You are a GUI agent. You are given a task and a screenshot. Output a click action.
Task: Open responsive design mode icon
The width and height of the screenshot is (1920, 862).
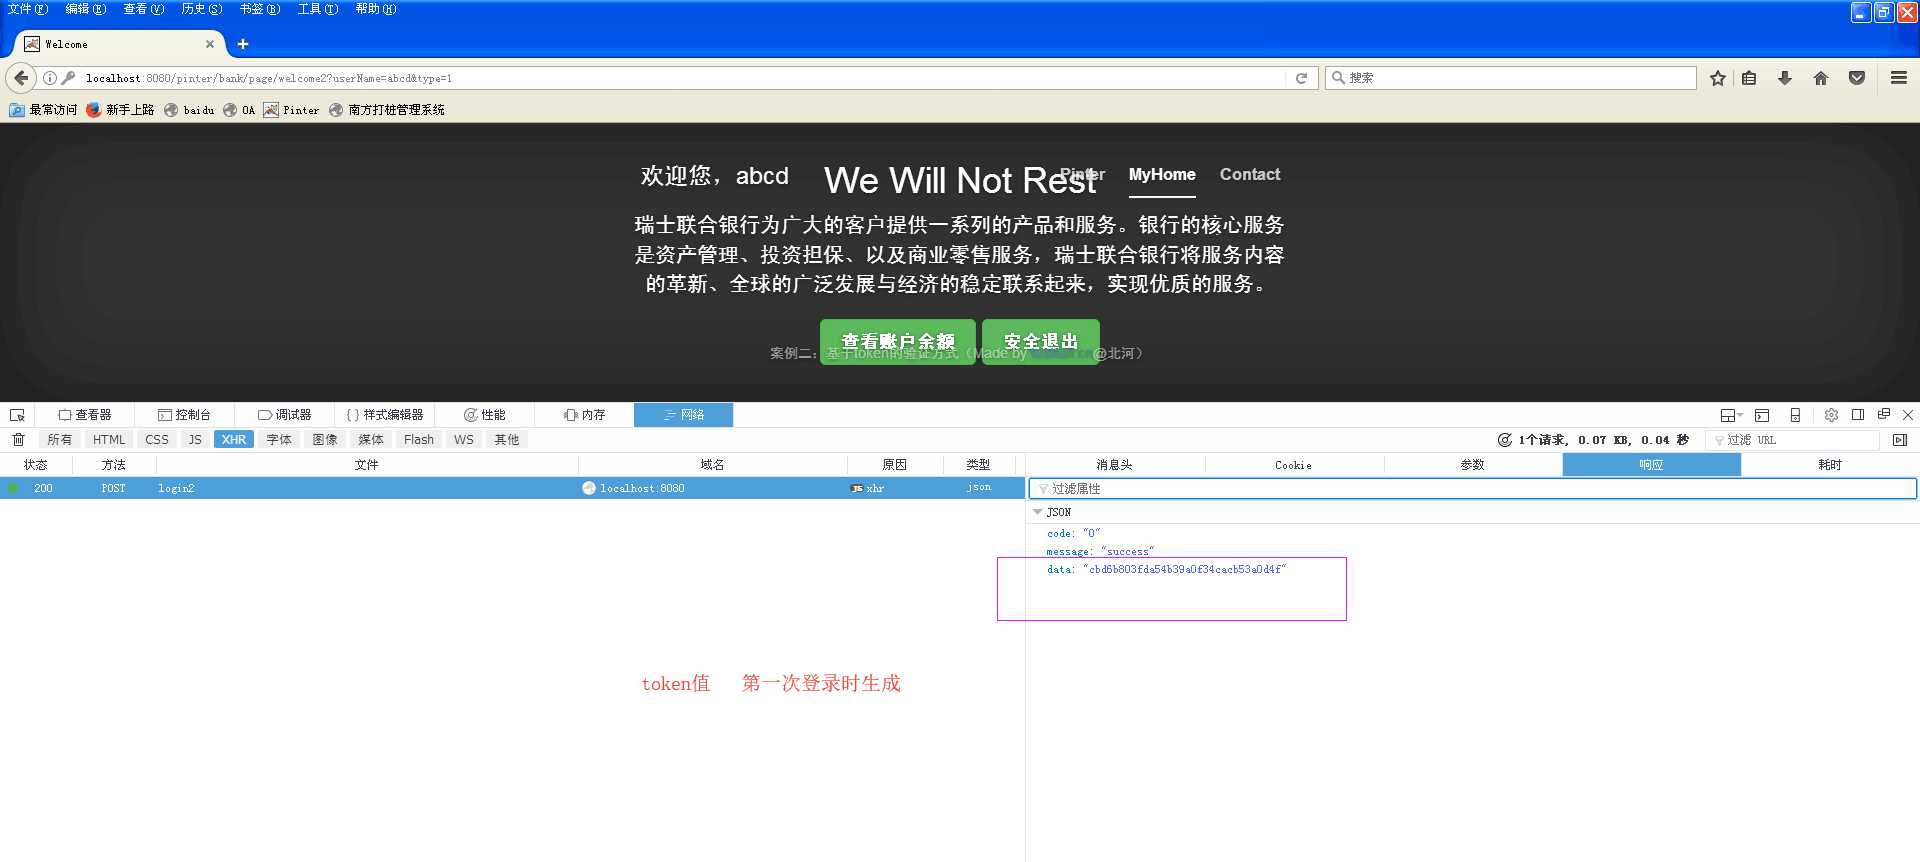pos(1795,415)
